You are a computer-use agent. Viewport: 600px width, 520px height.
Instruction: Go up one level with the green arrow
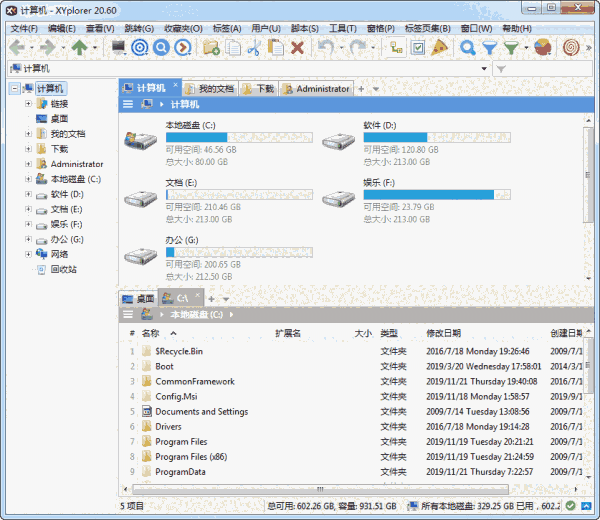click(80, 47)
